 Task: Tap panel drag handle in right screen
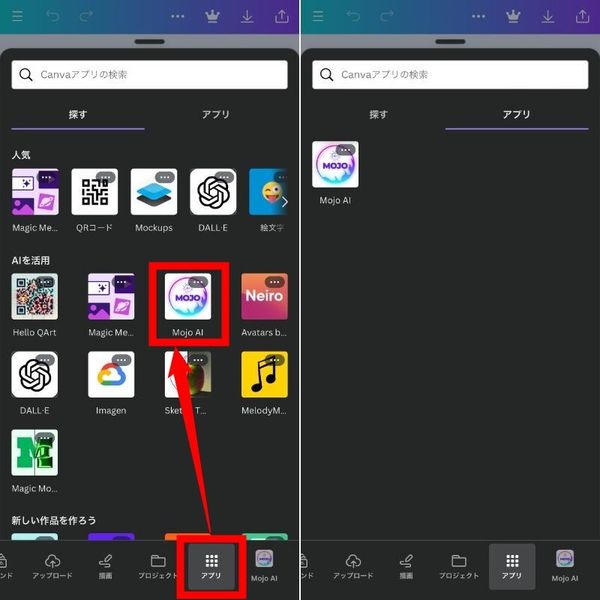[450, 41]
